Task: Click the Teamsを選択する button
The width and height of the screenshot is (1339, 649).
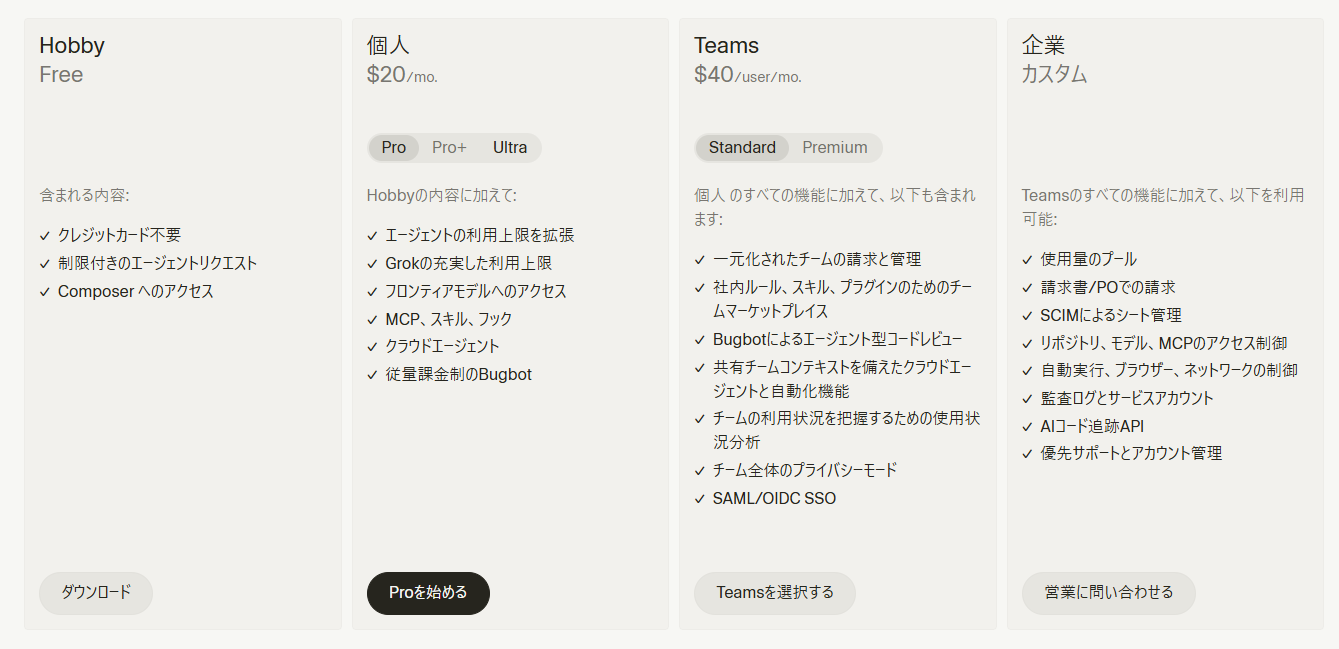Action: [775, 593]
